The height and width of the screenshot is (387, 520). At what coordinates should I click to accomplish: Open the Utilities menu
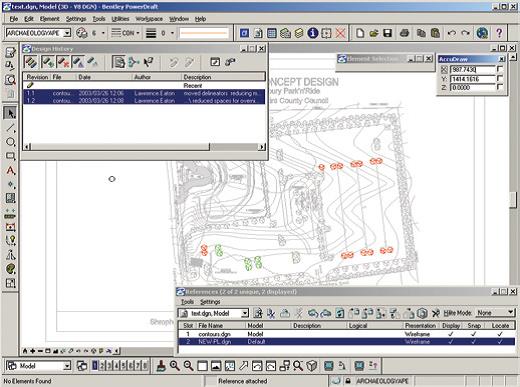(120, 19)
